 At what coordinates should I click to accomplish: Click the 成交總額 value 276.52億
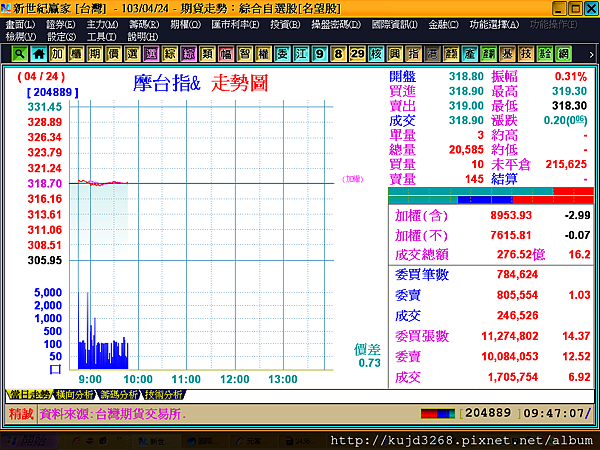521,254
